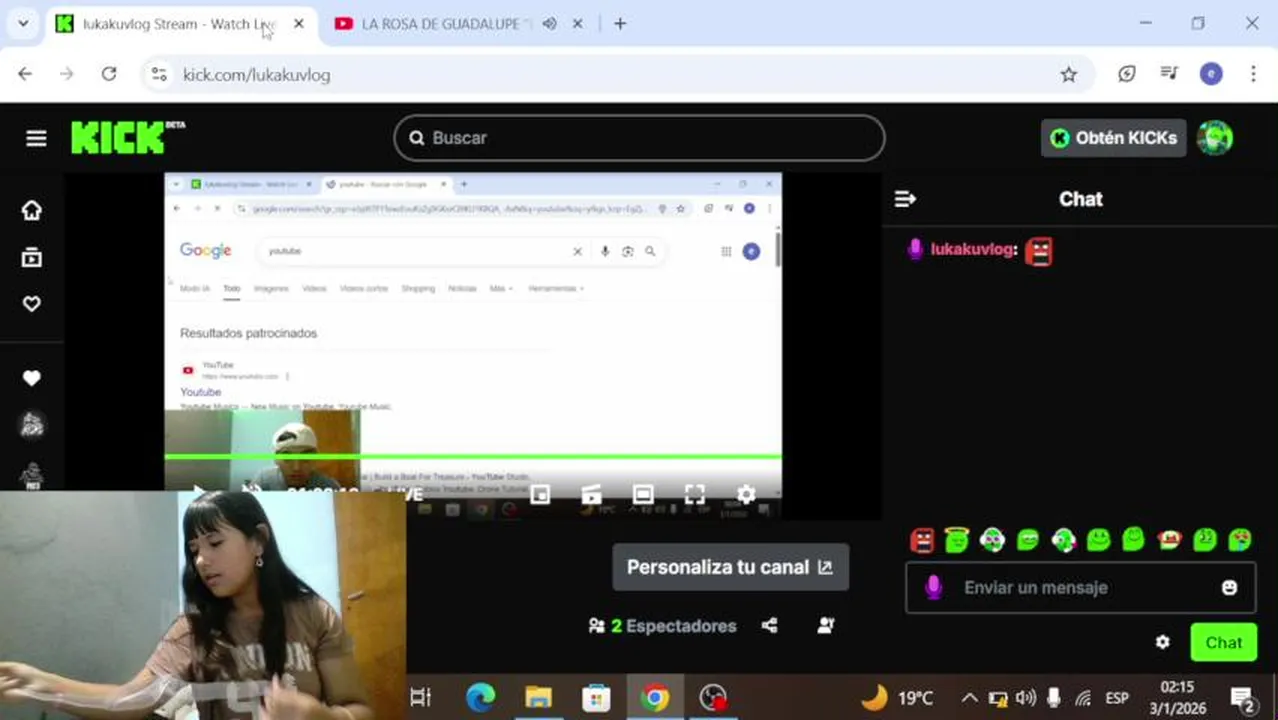Viewport: 1278px width, 720px height.
Task: Open volume control in system tray
Action: point(1025,698)
